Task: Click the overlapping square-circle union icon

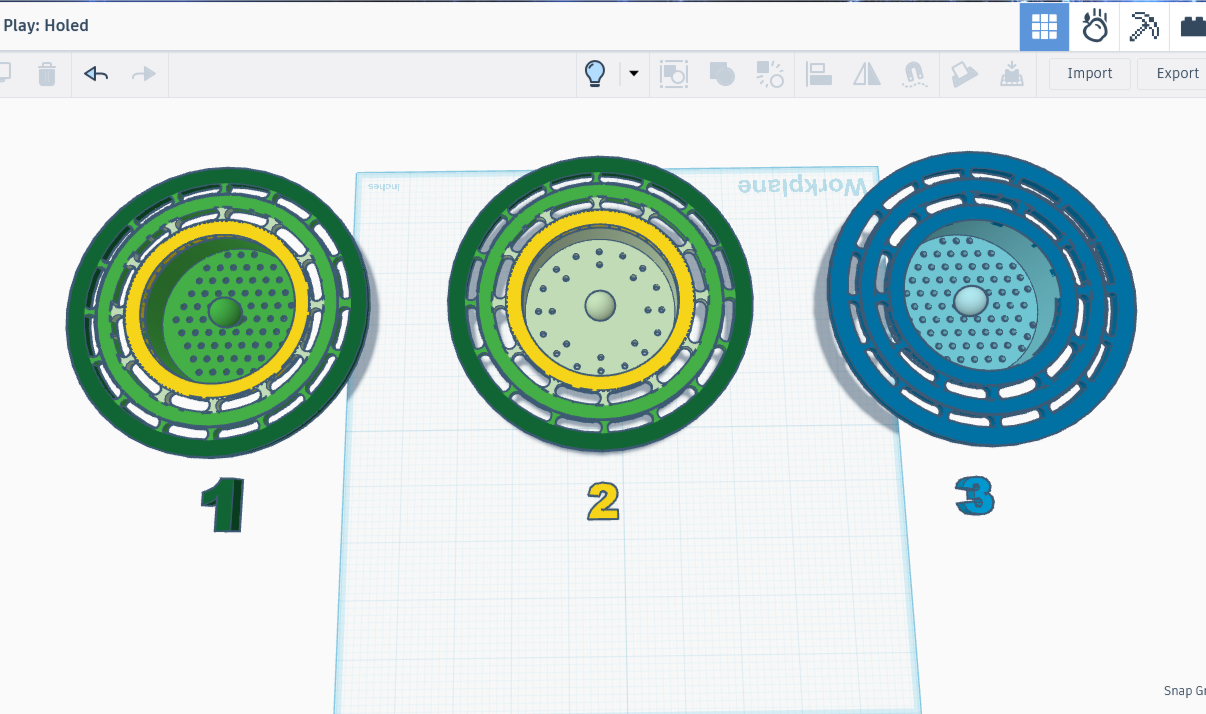Action: 721,74
